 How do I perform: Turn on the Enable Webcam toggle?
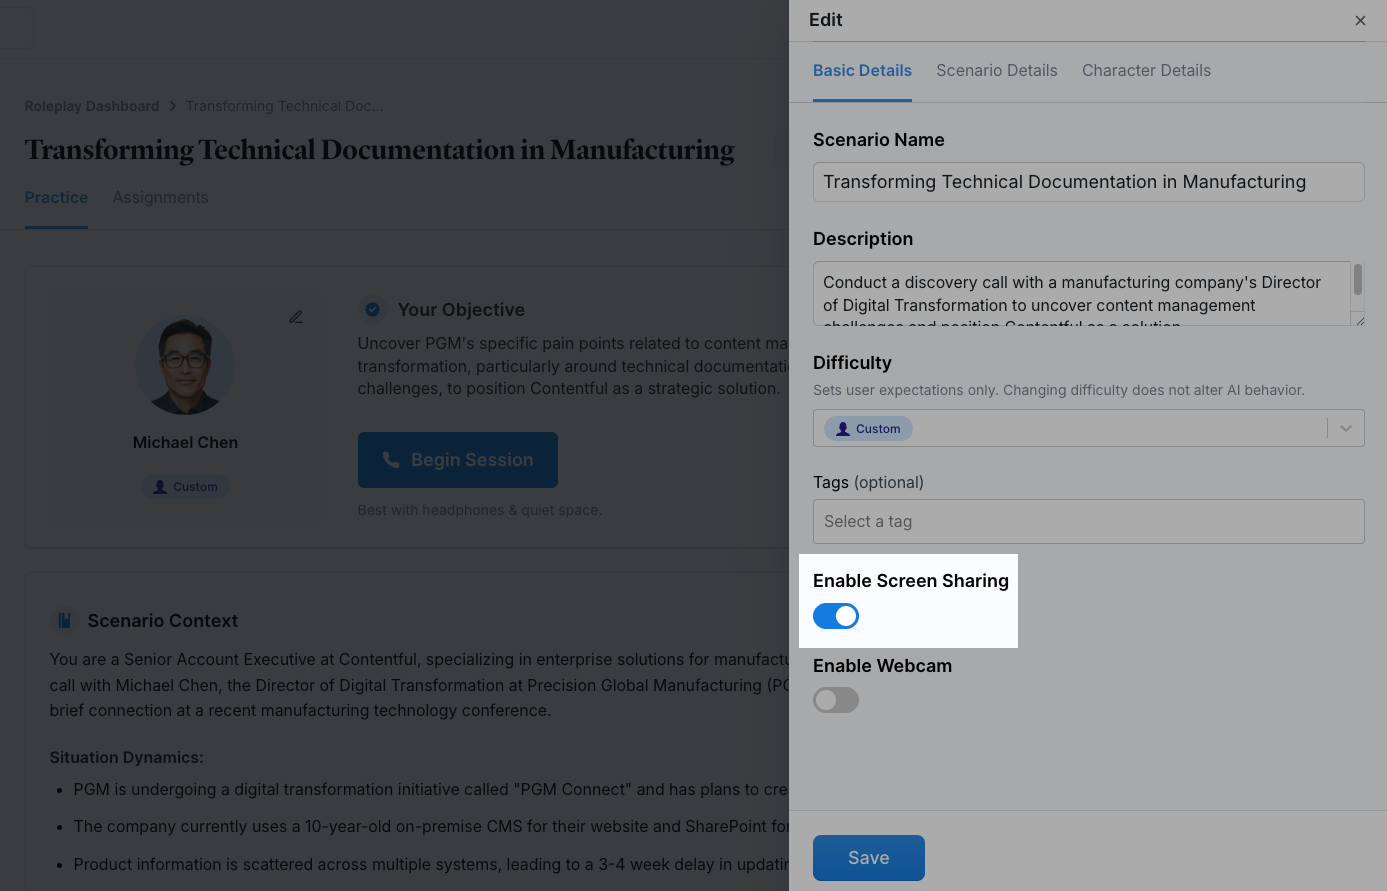click(836, 700)
